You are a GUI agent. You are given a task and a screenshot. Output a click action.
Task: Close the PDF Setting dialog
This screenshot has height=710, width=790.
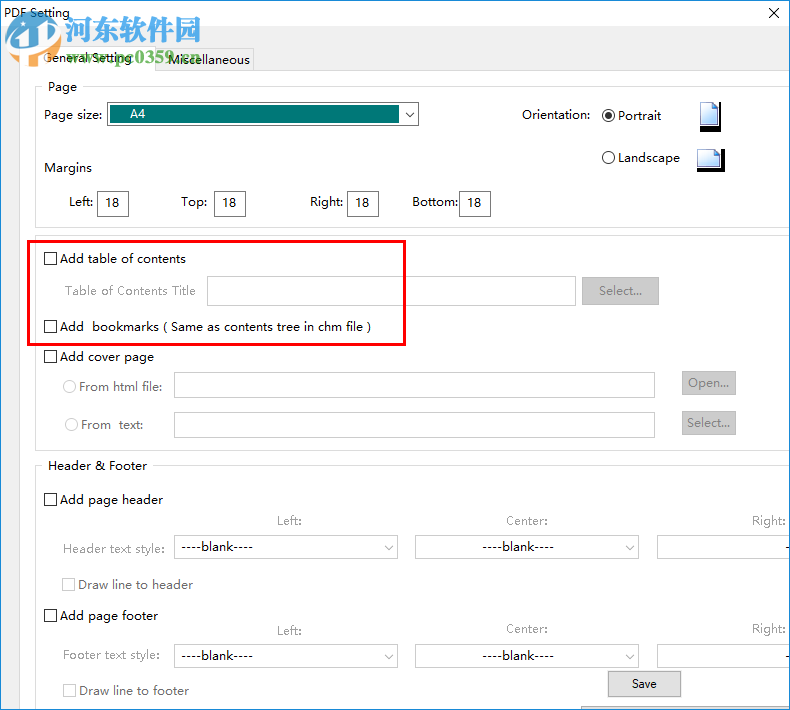[x=774, y=13]
